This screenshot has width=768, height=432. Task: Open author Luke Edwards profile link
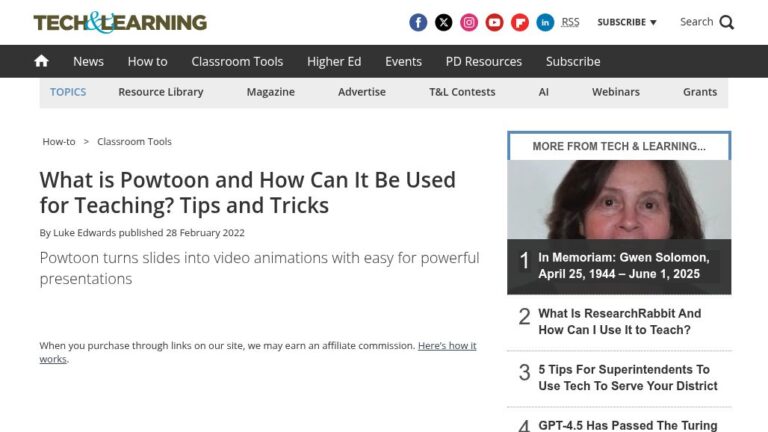(x=84, y=233)
